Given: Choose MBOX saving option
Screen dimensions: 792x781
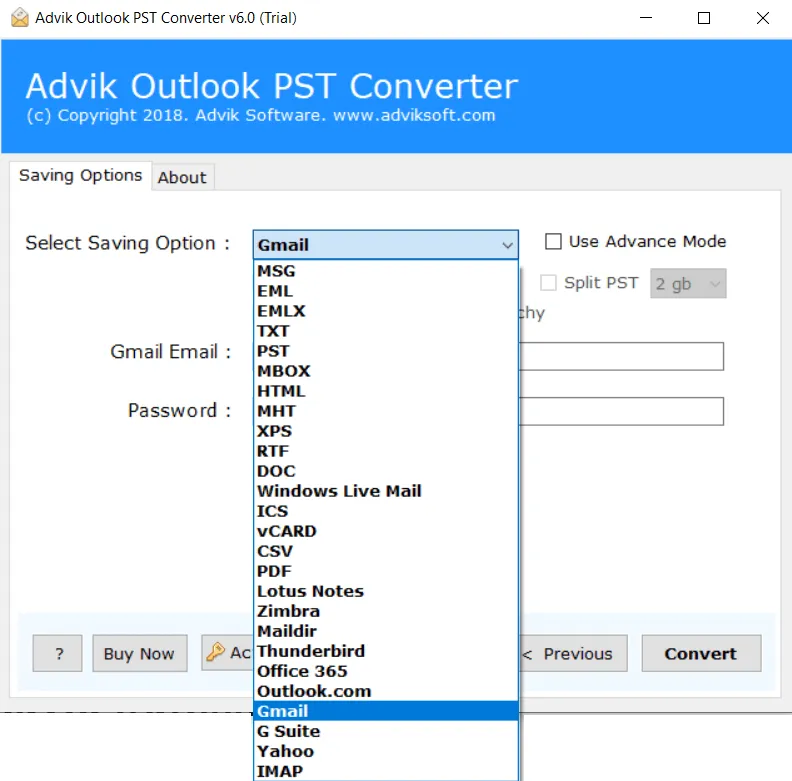Looking at the screenshot, I should click(x=386, y=371).
